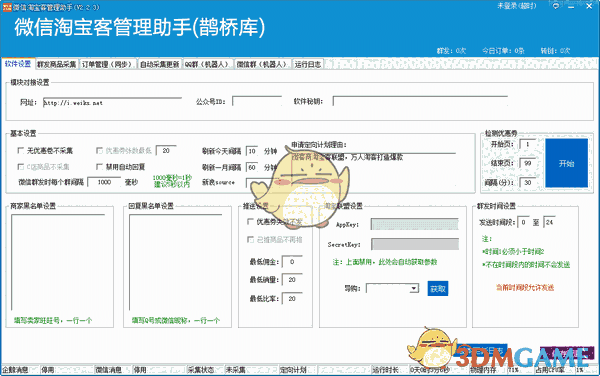Viewport: 600px width, 376px height.
Task: Focus the 网址 address field
Action: point(112,102)
